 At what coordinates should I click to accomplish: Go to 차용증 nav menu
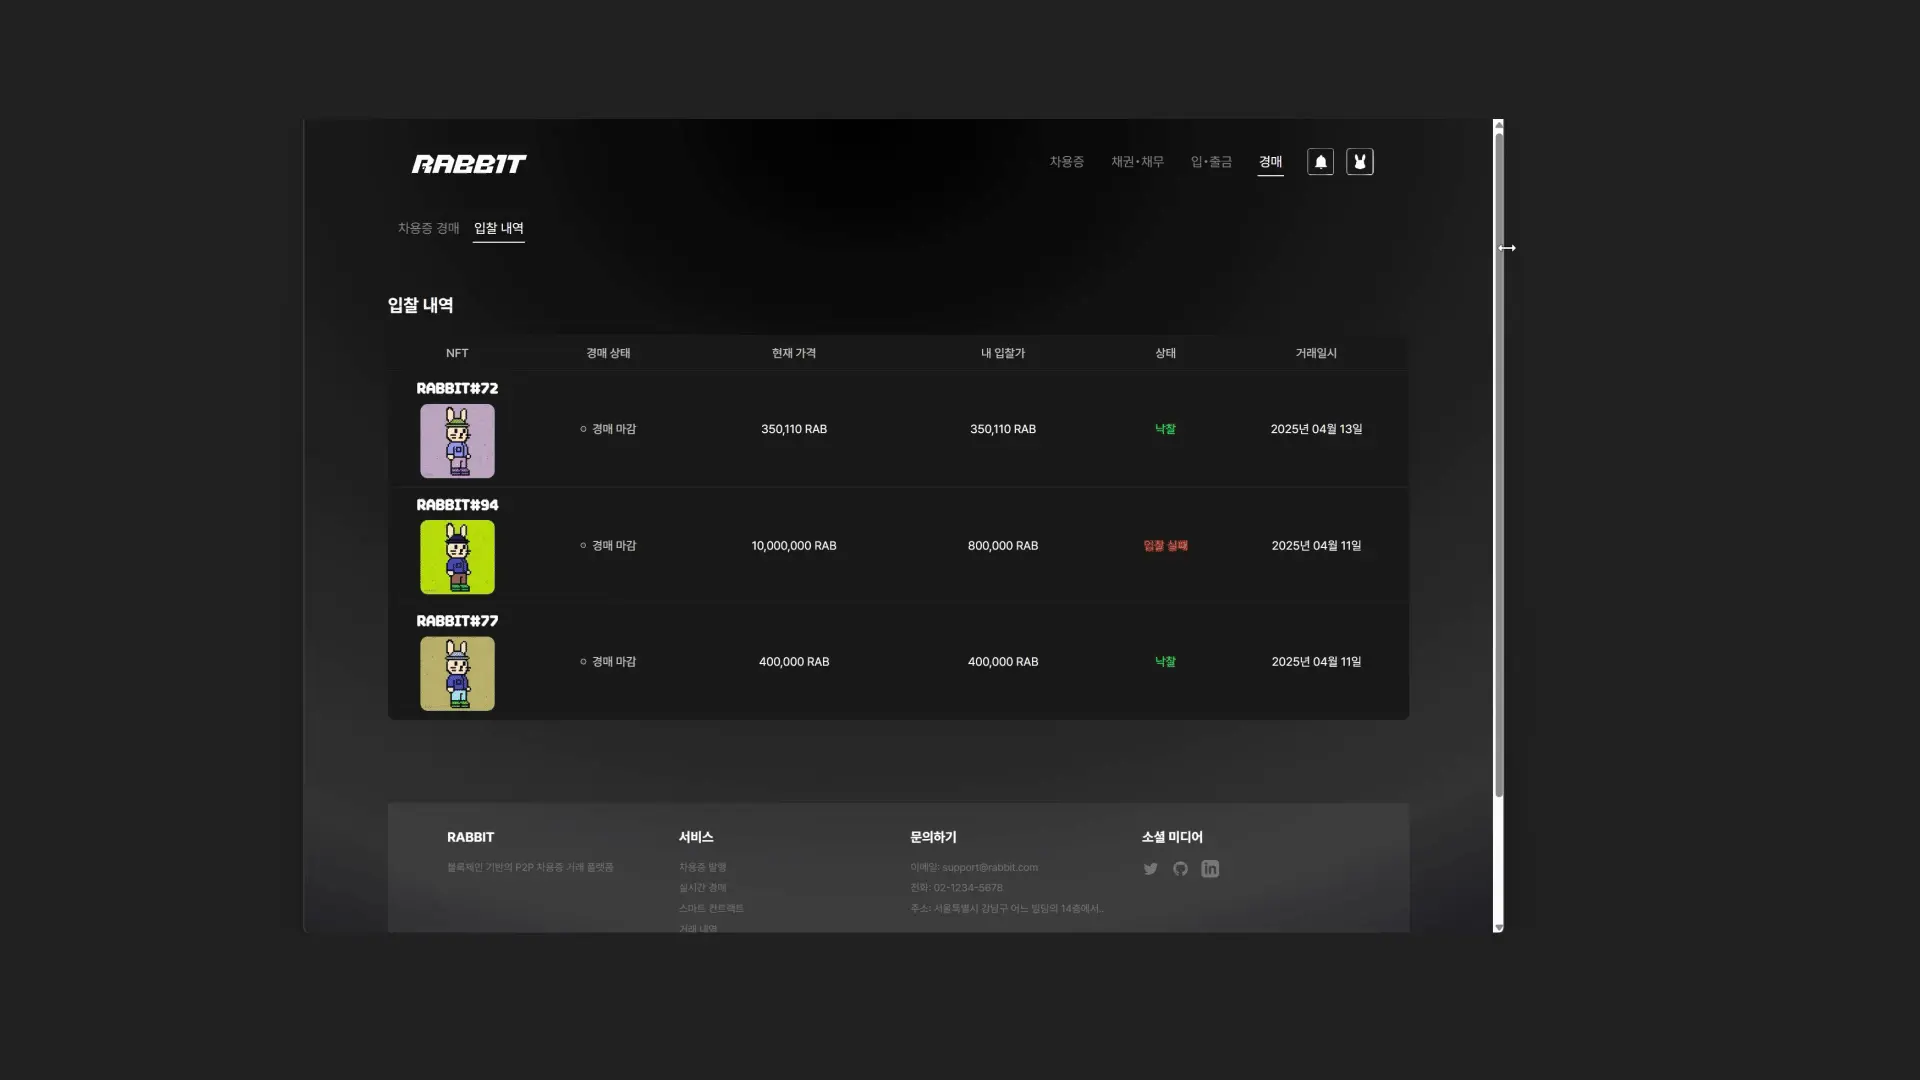click(x=1066, y=162)
